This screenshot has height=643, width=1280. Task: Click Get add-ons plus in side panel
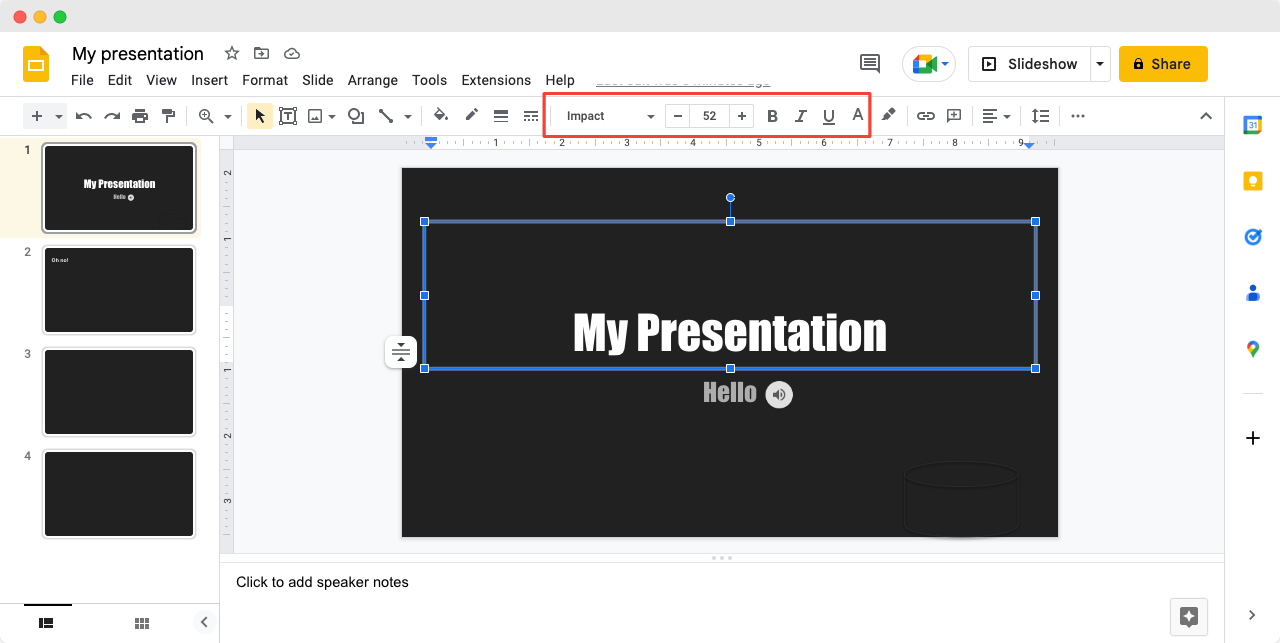[x=1253, y=438]
